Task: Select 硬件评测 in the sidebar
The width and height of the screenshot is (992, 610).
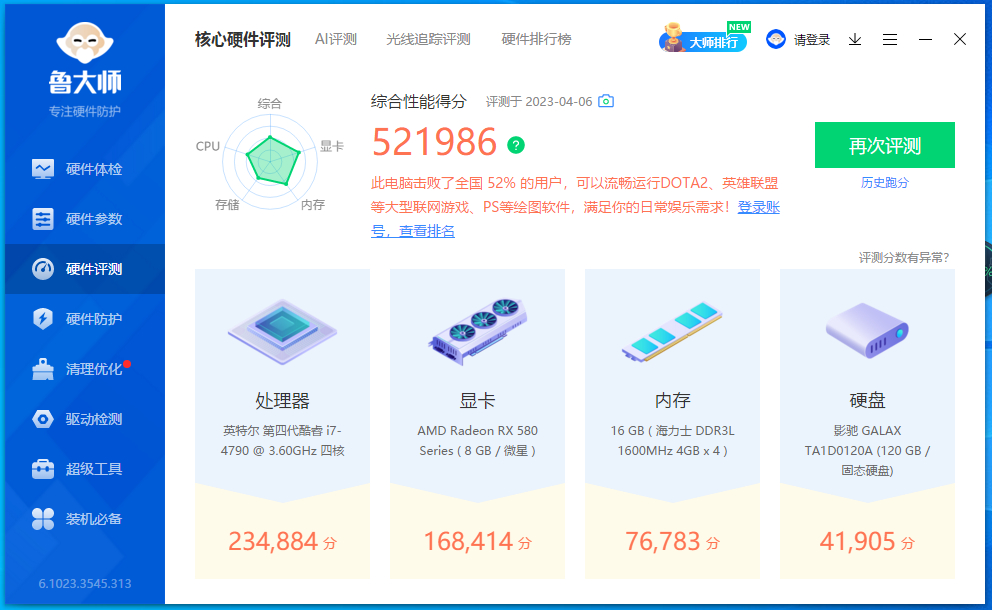Action: [85, 269]
